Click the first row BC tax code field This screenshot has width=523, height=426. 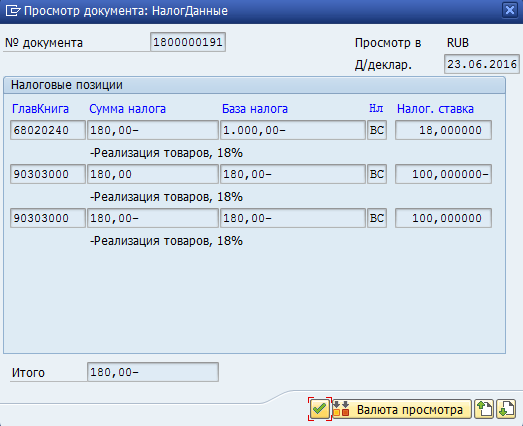(377, 130)
